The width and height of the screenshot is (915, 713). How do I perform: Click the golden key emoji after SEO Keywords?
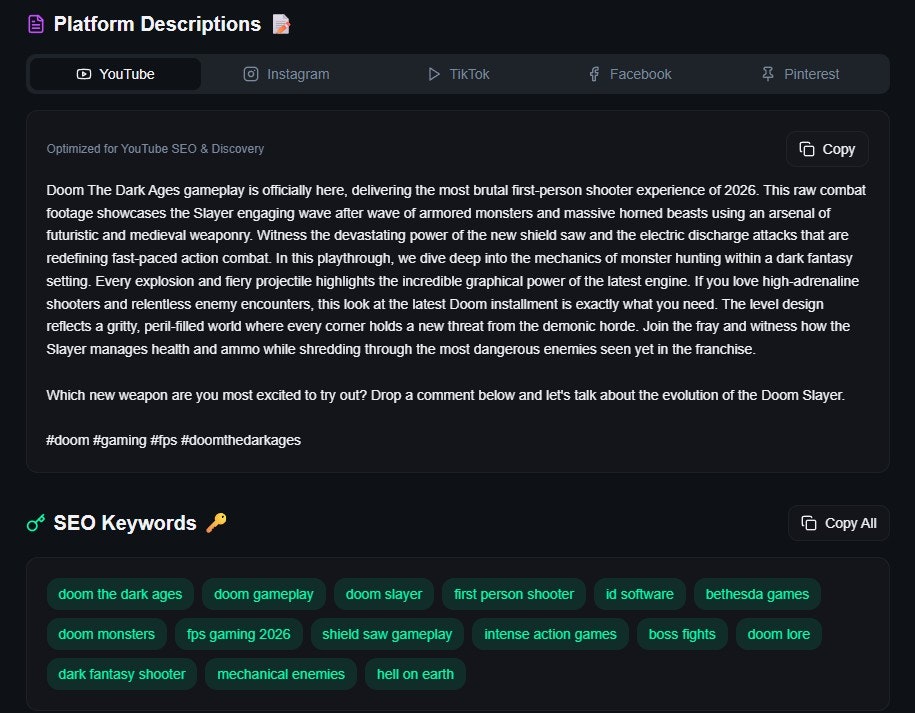click(216, 523)
